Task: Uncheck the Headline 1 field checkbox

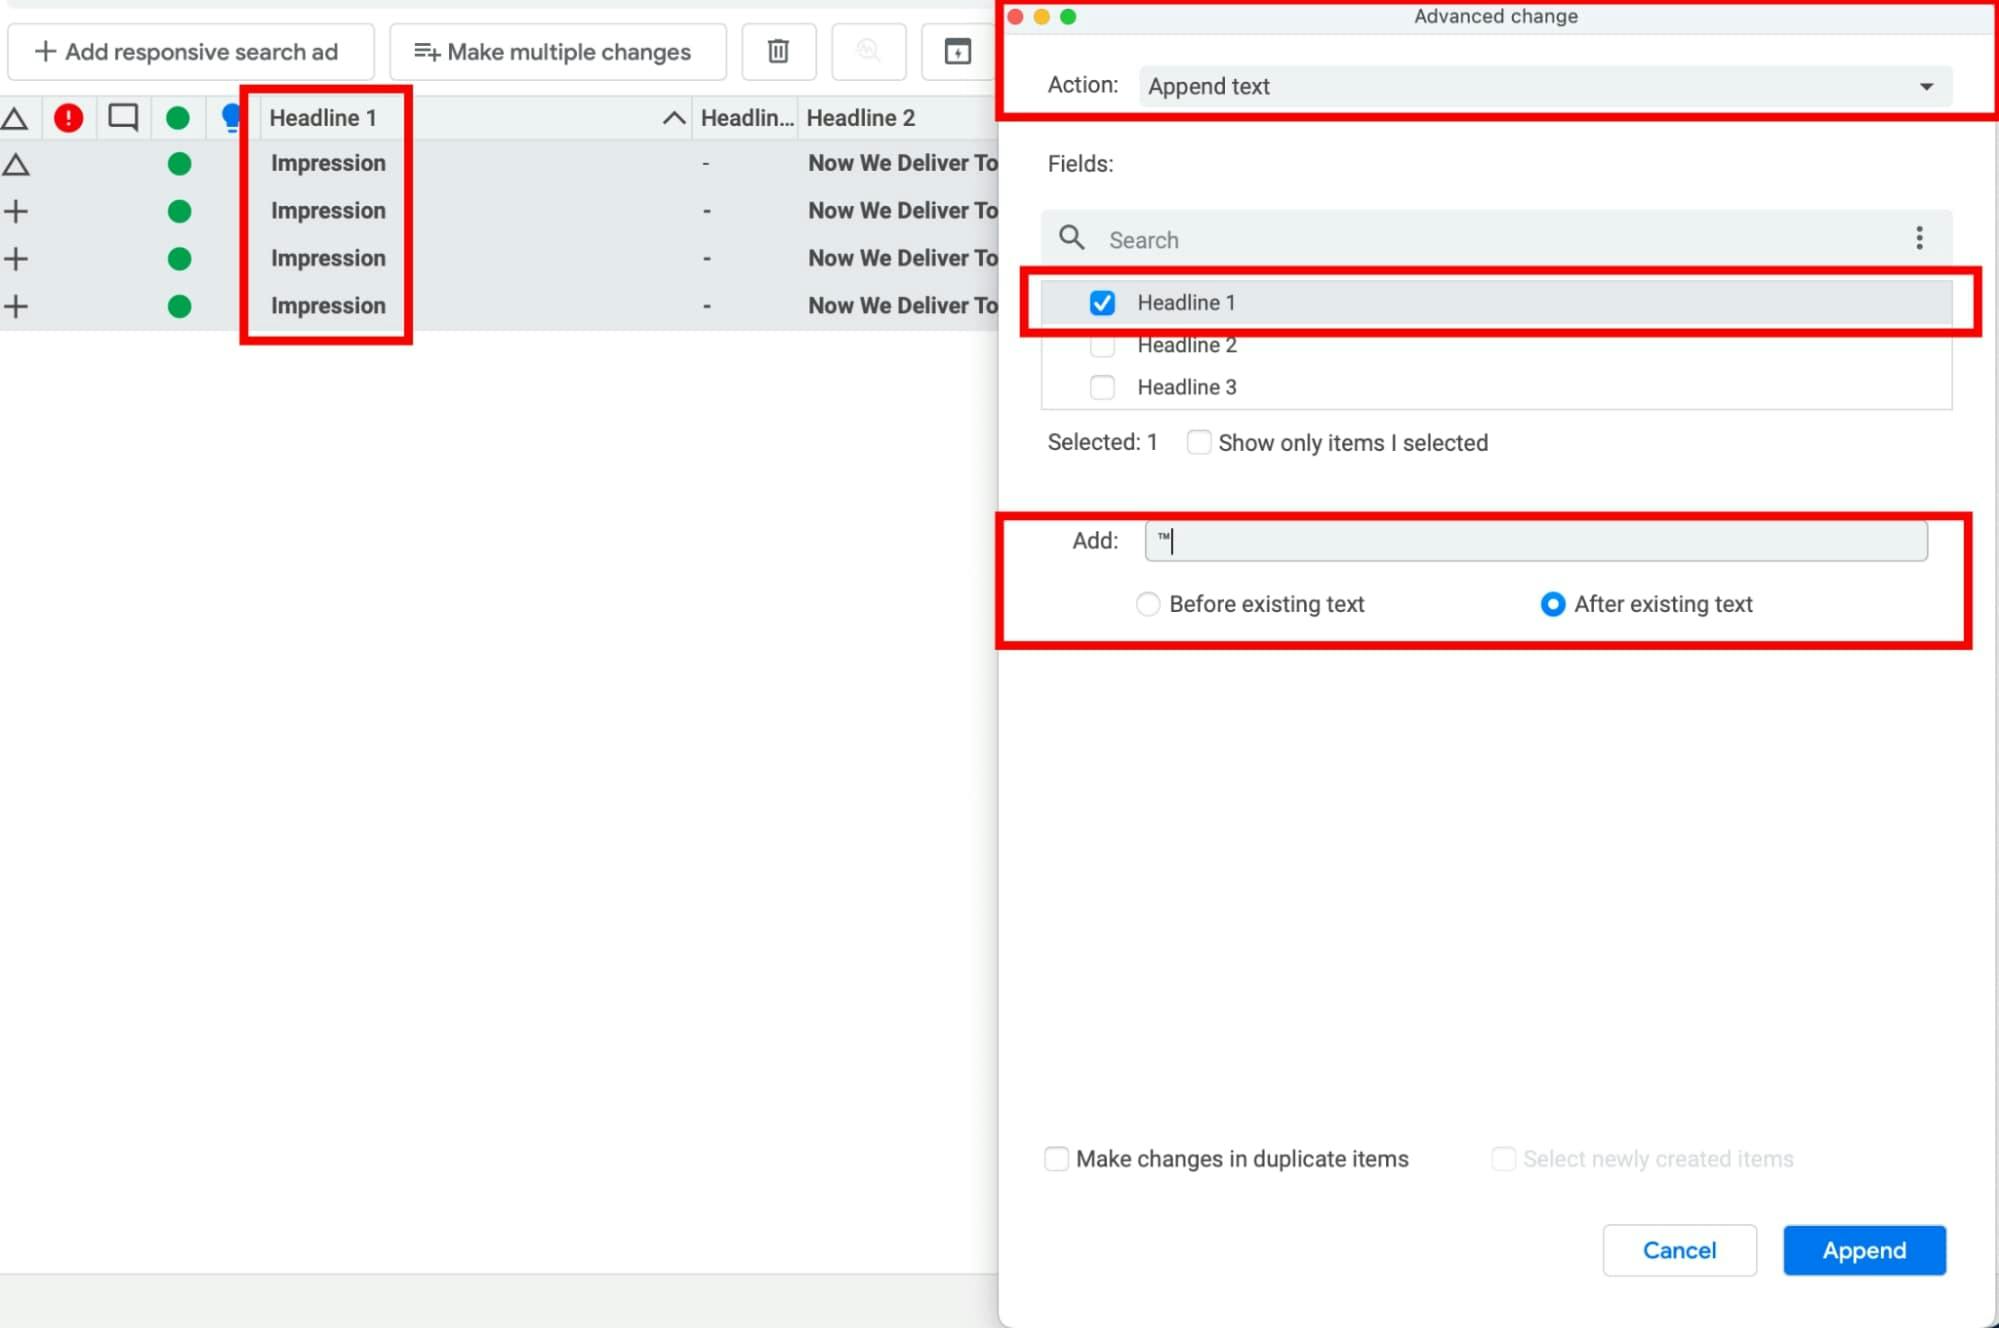Action: tap(1102, 302)
